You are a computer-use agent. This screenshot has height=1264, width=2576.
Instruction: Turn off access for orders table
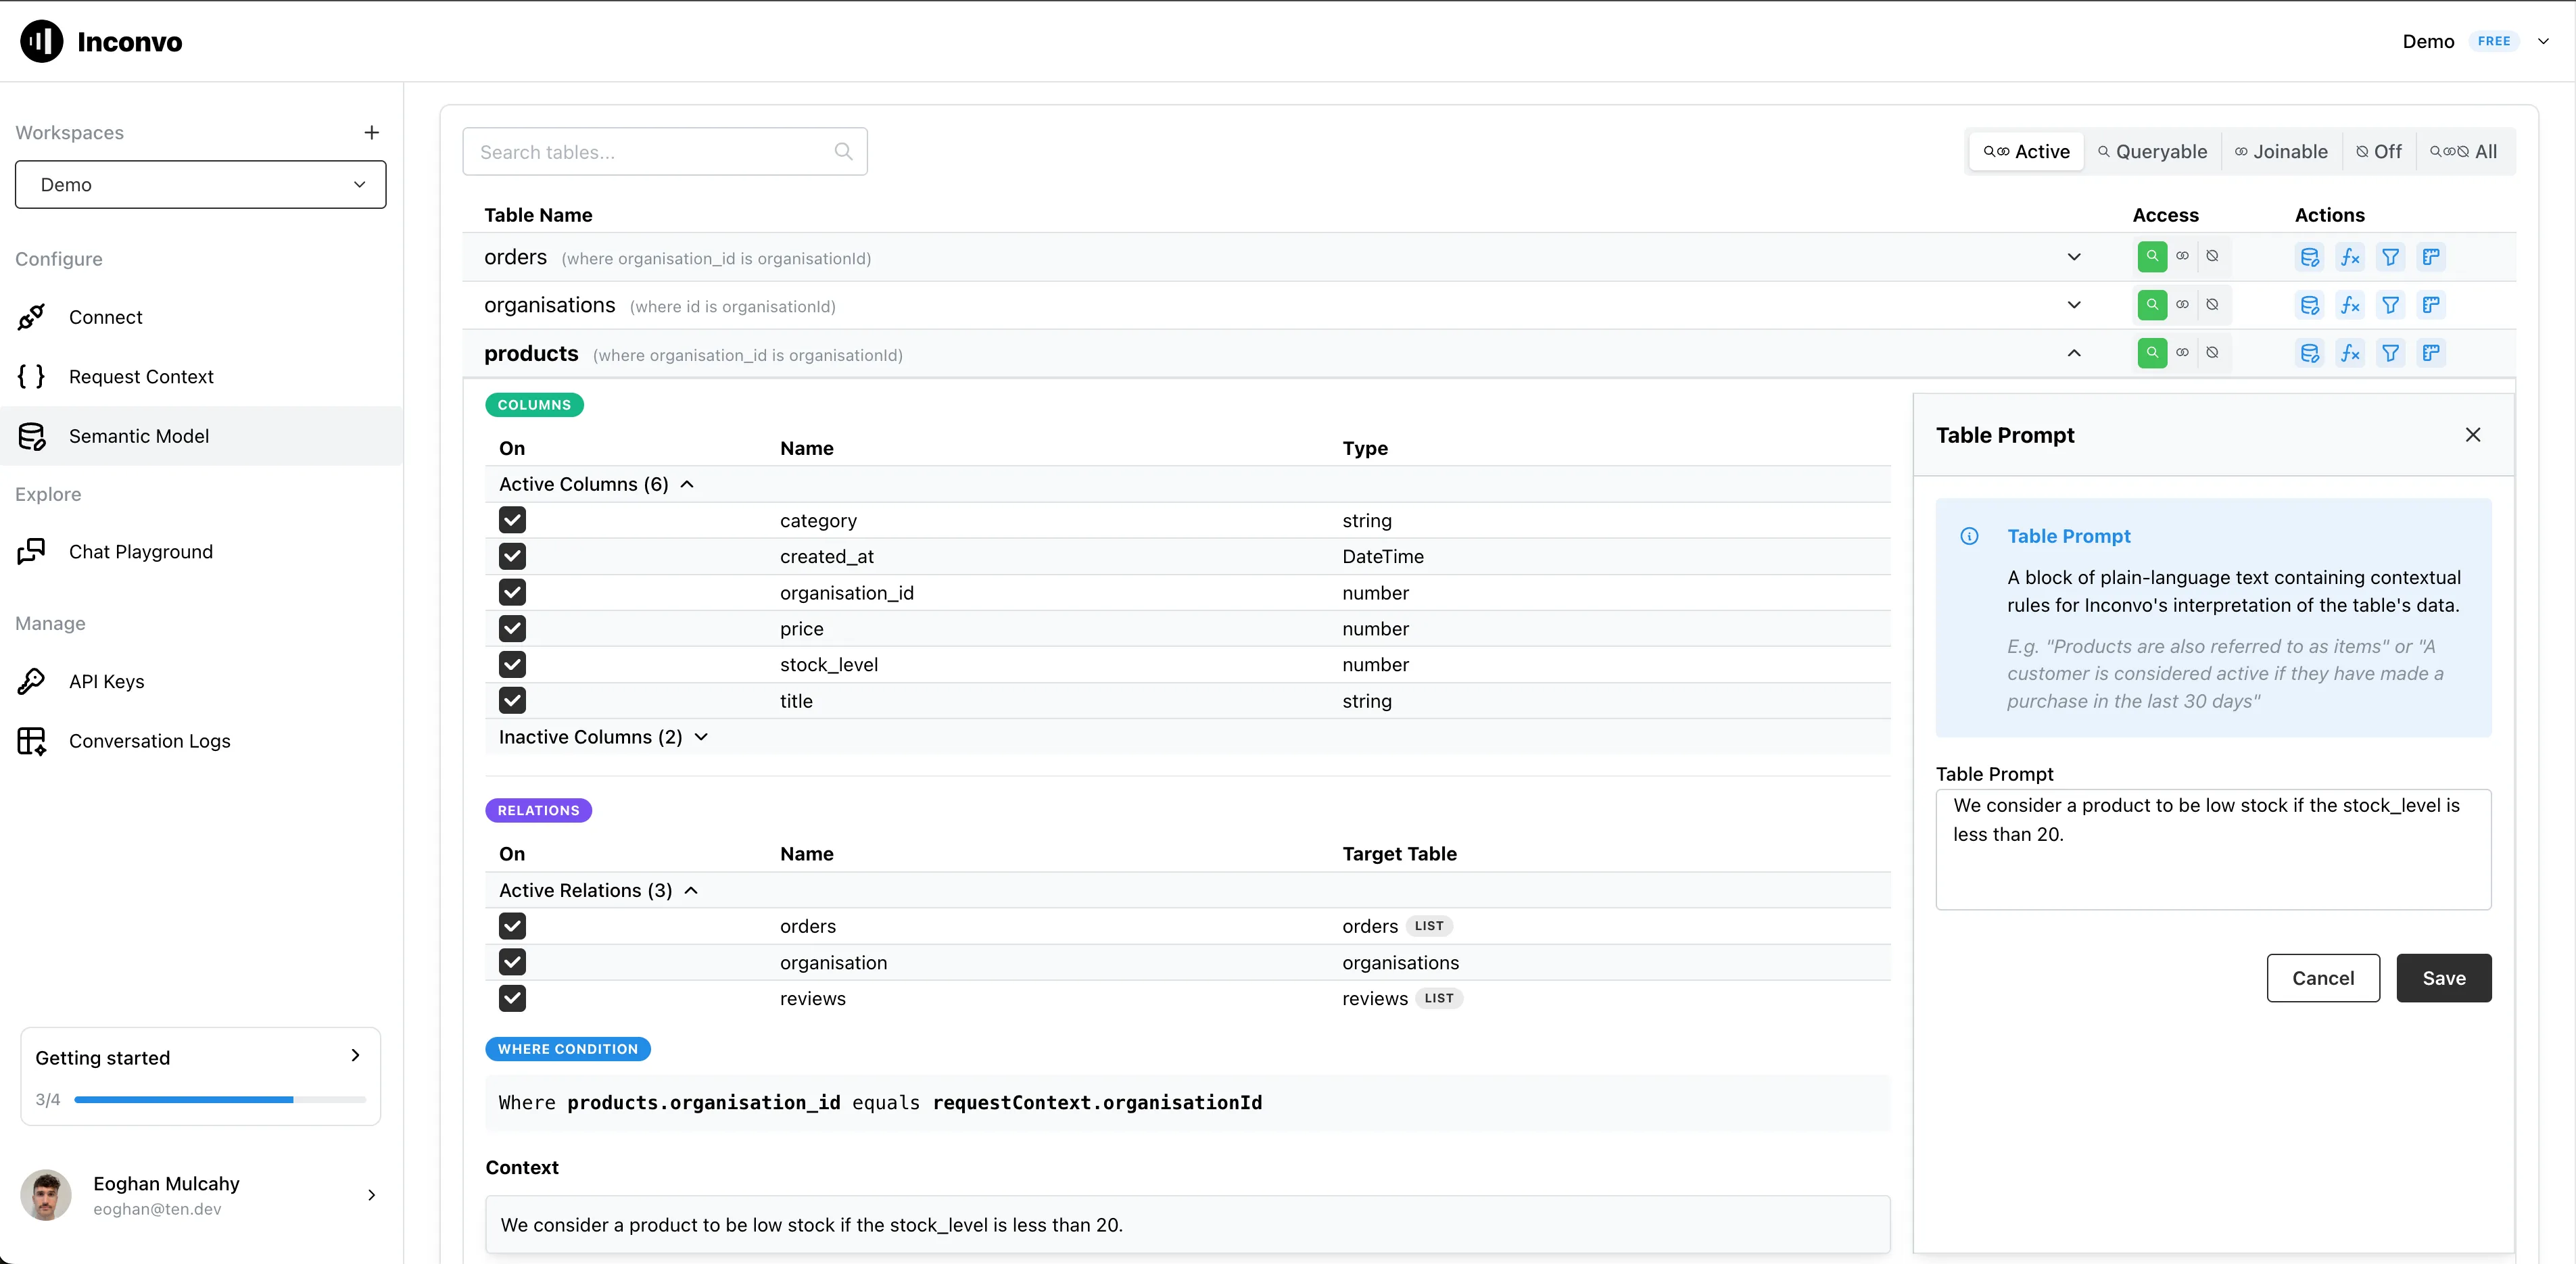(x=2212, y=257)
